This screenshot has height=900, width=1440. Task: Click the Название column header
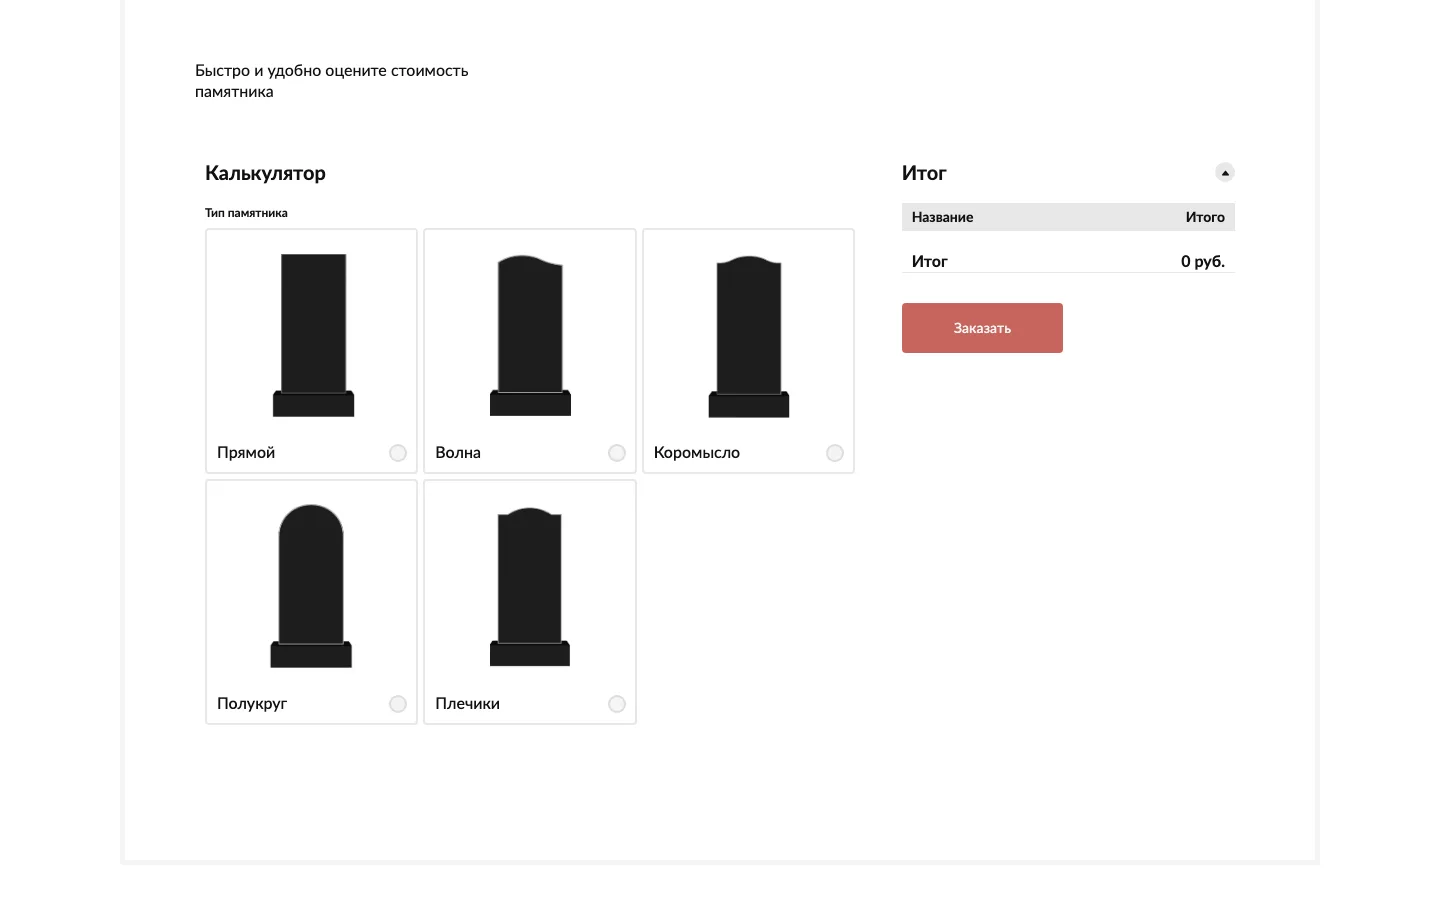942,217
